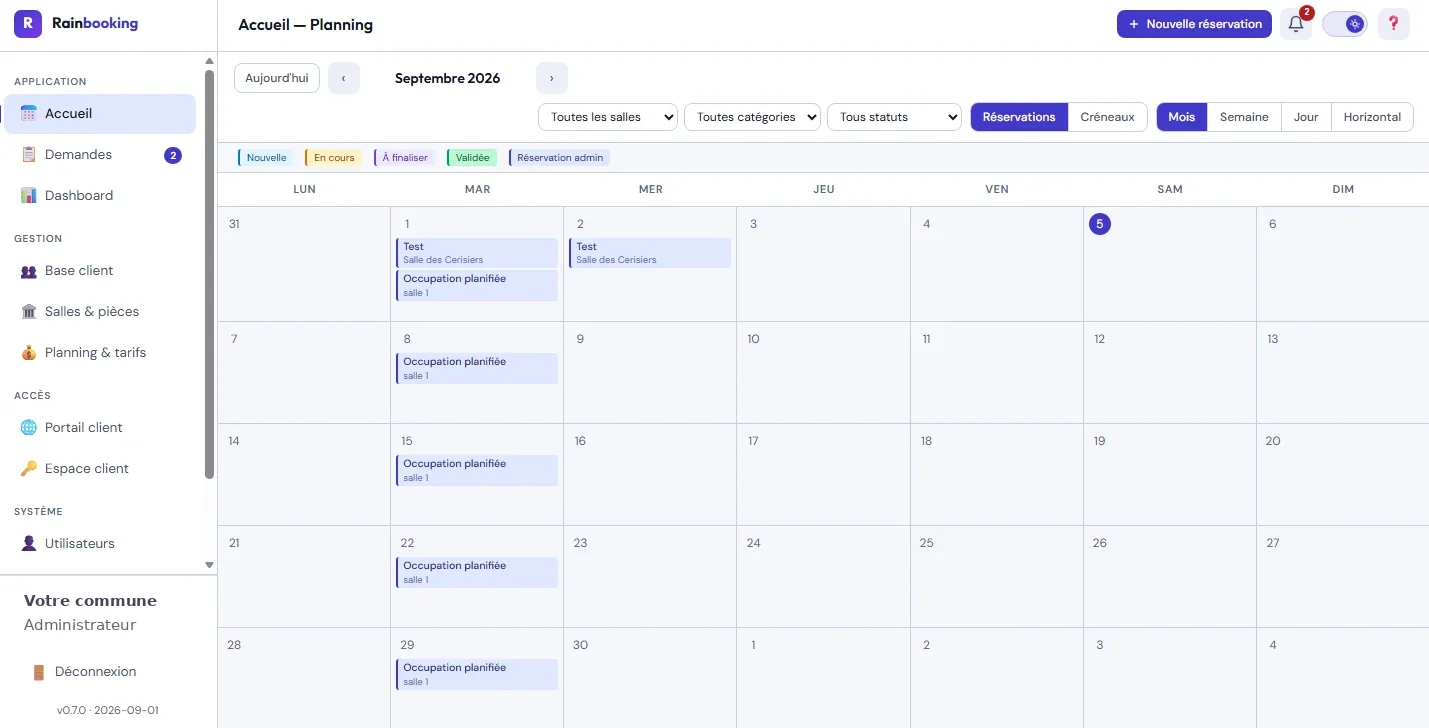Open Occupation planifiée event on September 29

(x=477, y=675)
